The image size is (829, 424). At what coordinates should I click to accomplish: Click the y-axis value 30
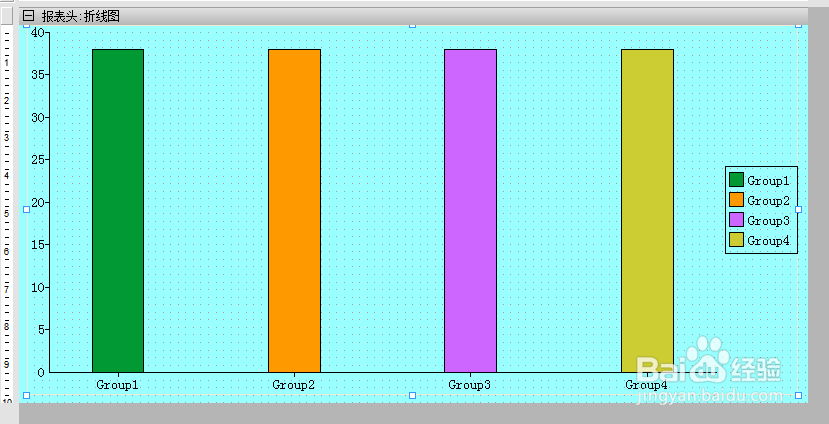[x=38, y=117]
